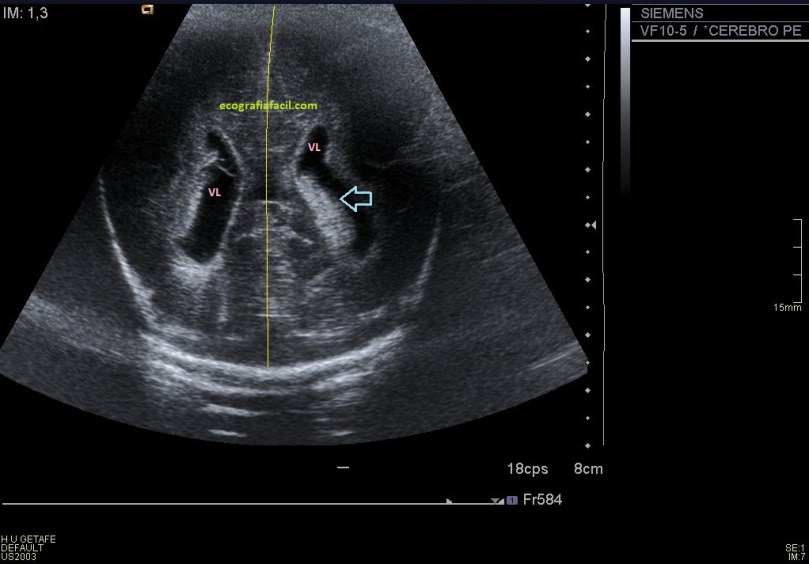
Task: Click the small play triangle on cine bar
Action: tap(449, 501)
